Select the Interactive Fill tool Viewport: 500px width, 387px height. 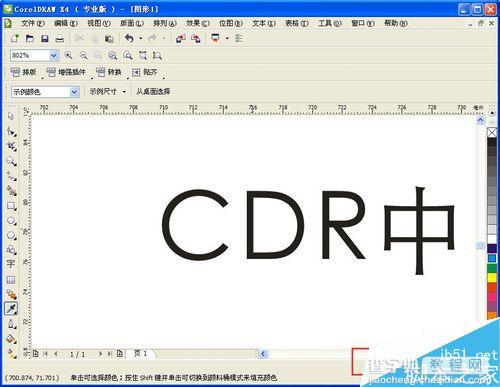click(11, 353)
